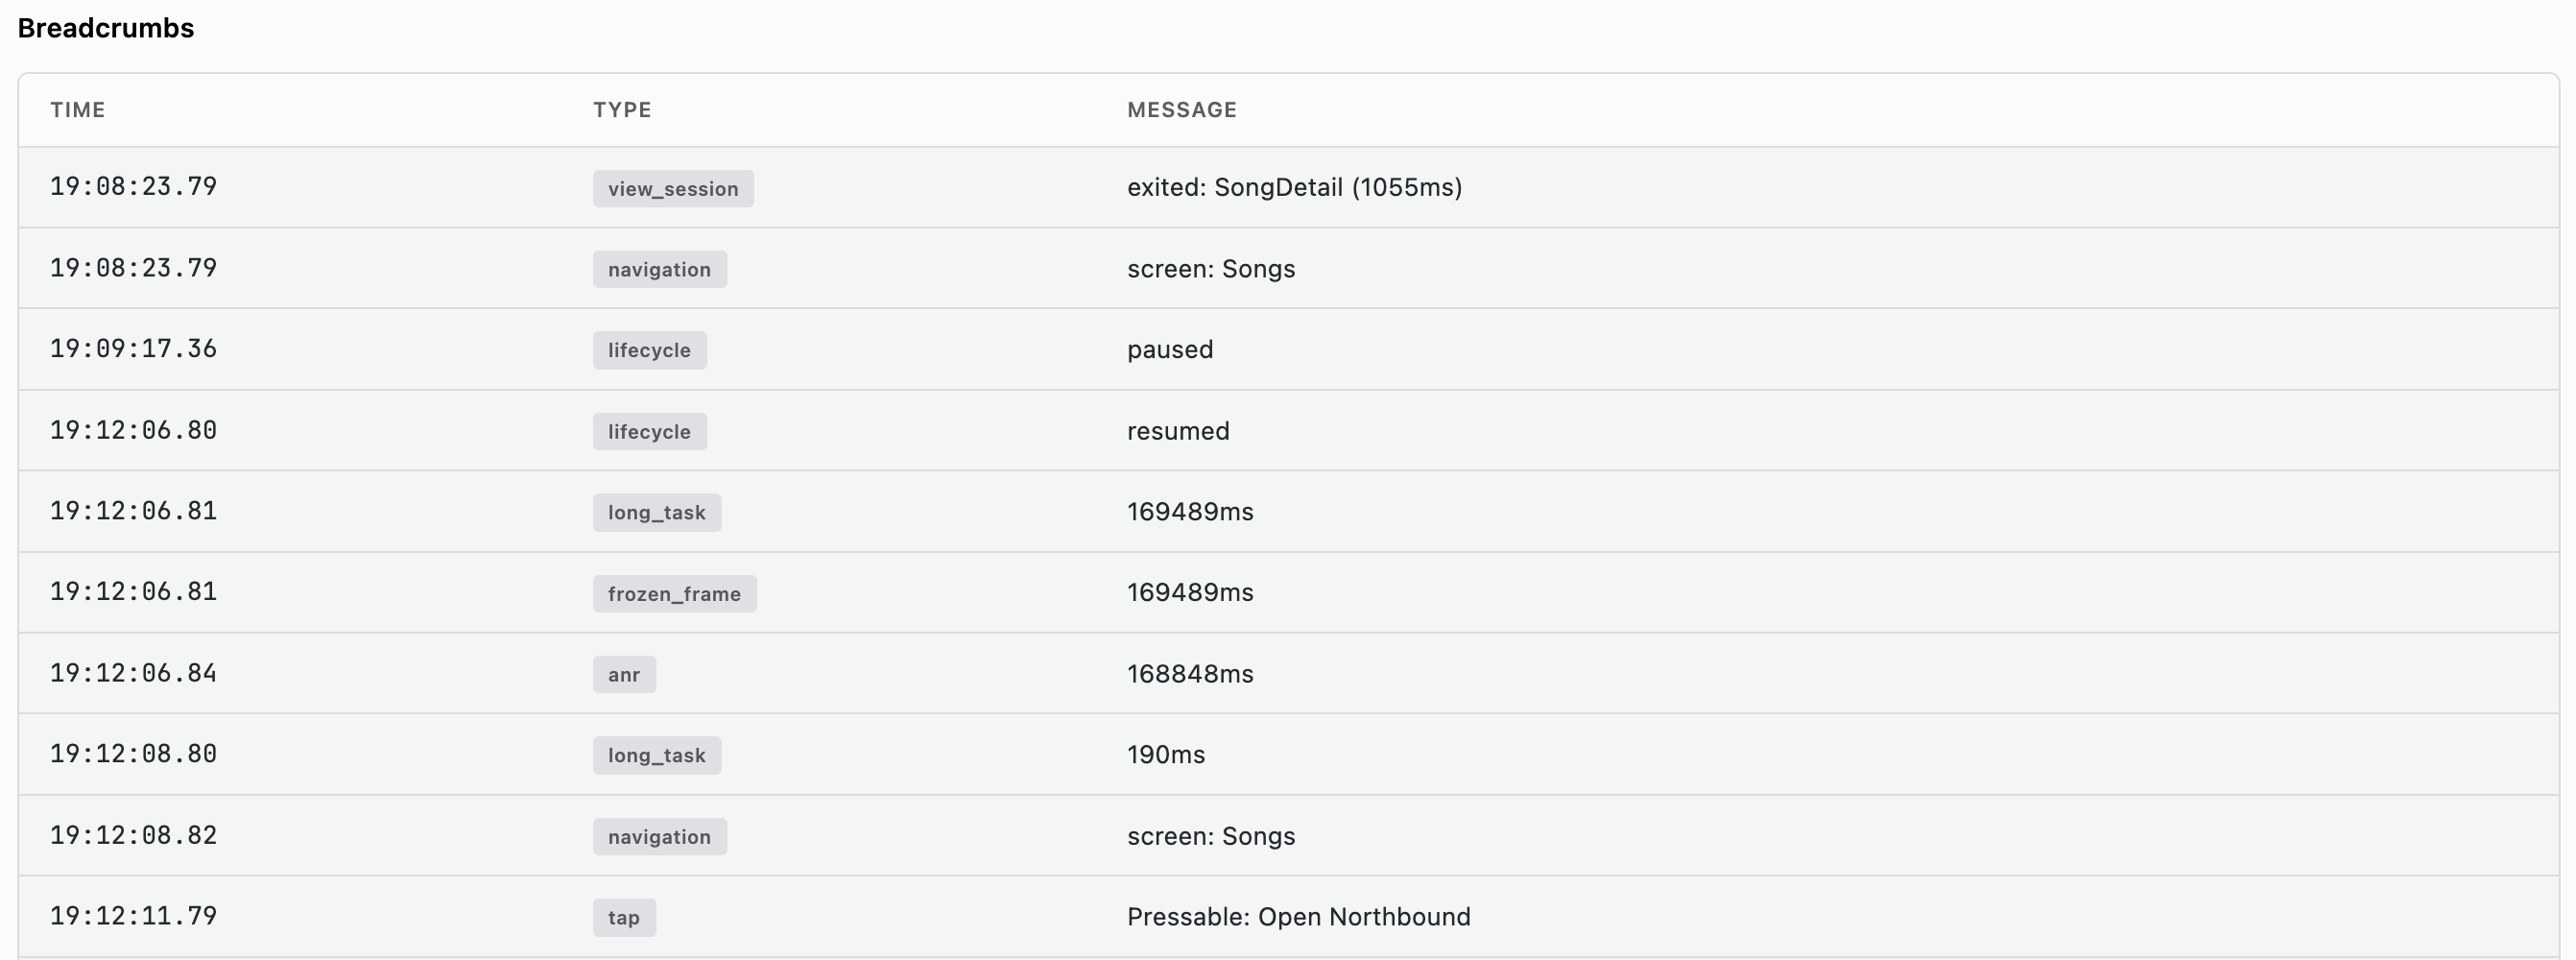
Task: Select the tap type badge
Action: pos(624,917)
